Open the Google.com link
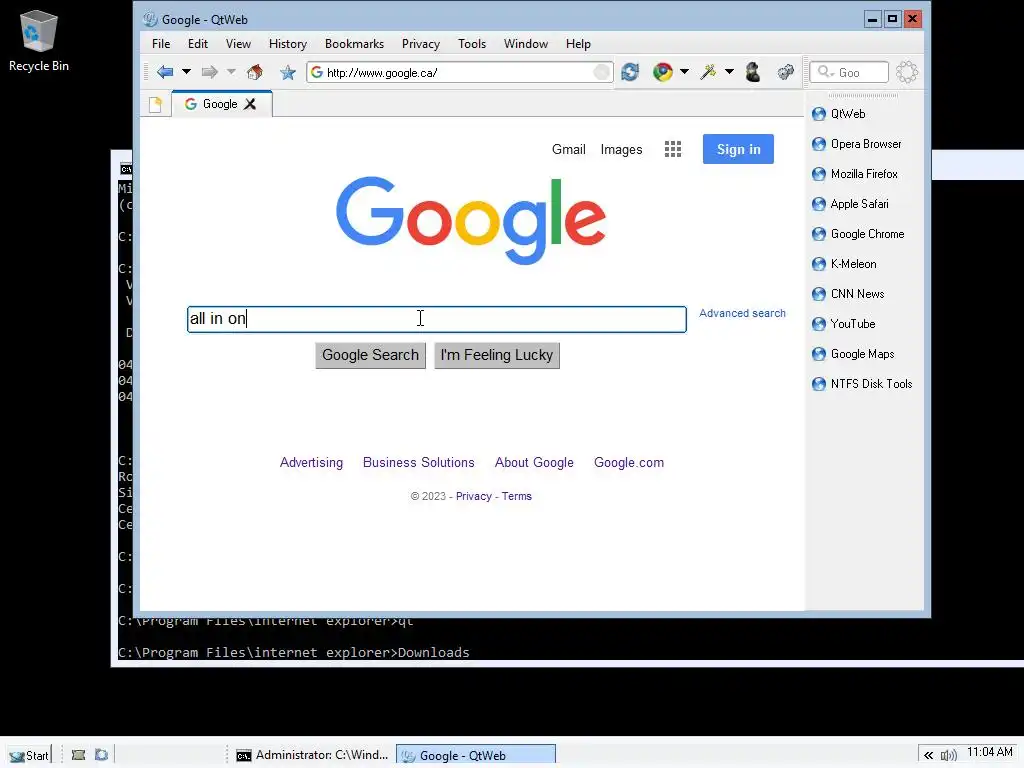Screen dimensions: 1024x768 point(628,462)
